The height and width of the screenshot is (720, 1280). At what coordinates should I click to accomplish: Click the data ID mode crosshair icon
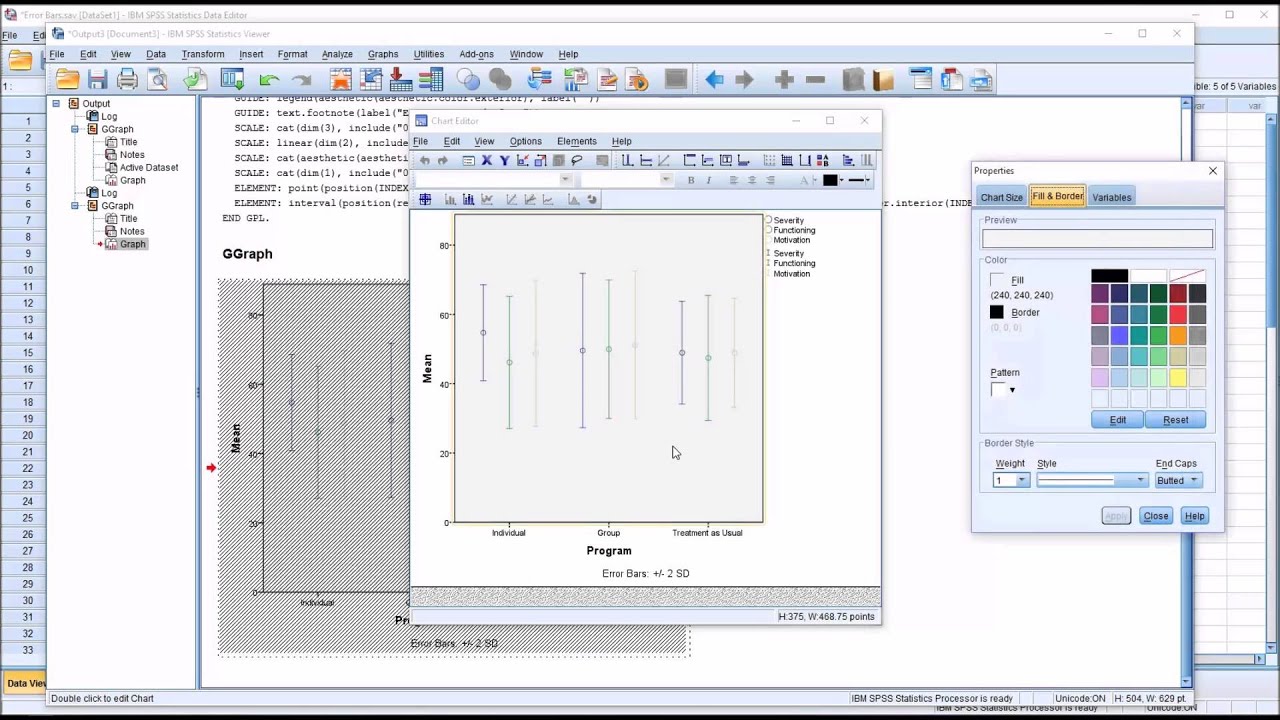click(x=425, y=199)
